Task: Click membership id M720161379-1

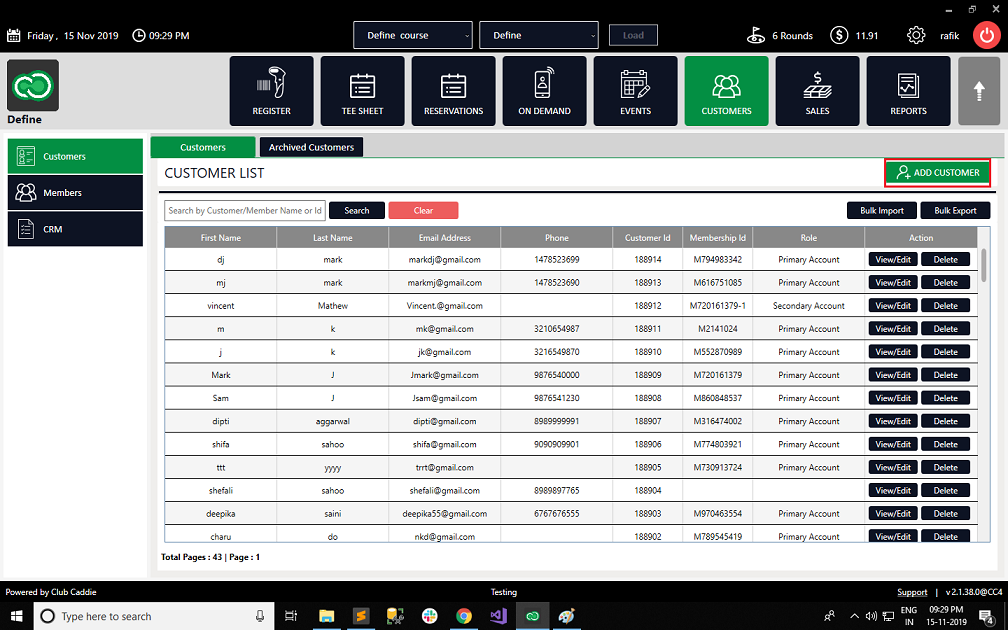Action: 717,306
